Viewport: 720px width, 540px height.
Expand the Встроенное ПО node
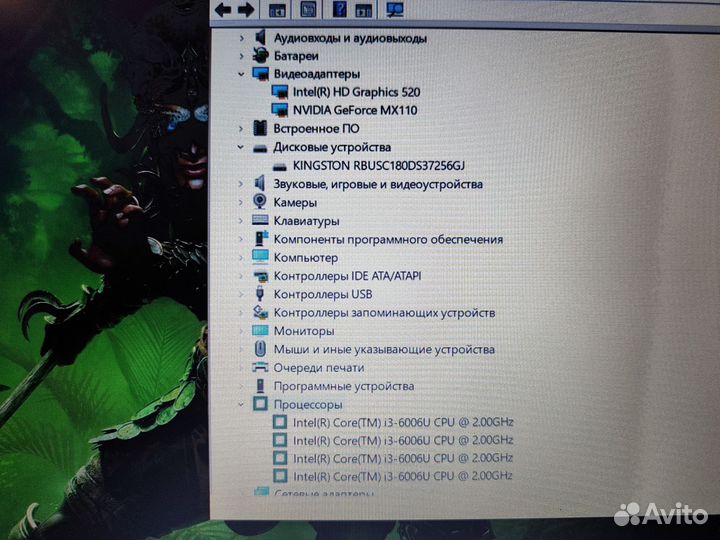241,129
